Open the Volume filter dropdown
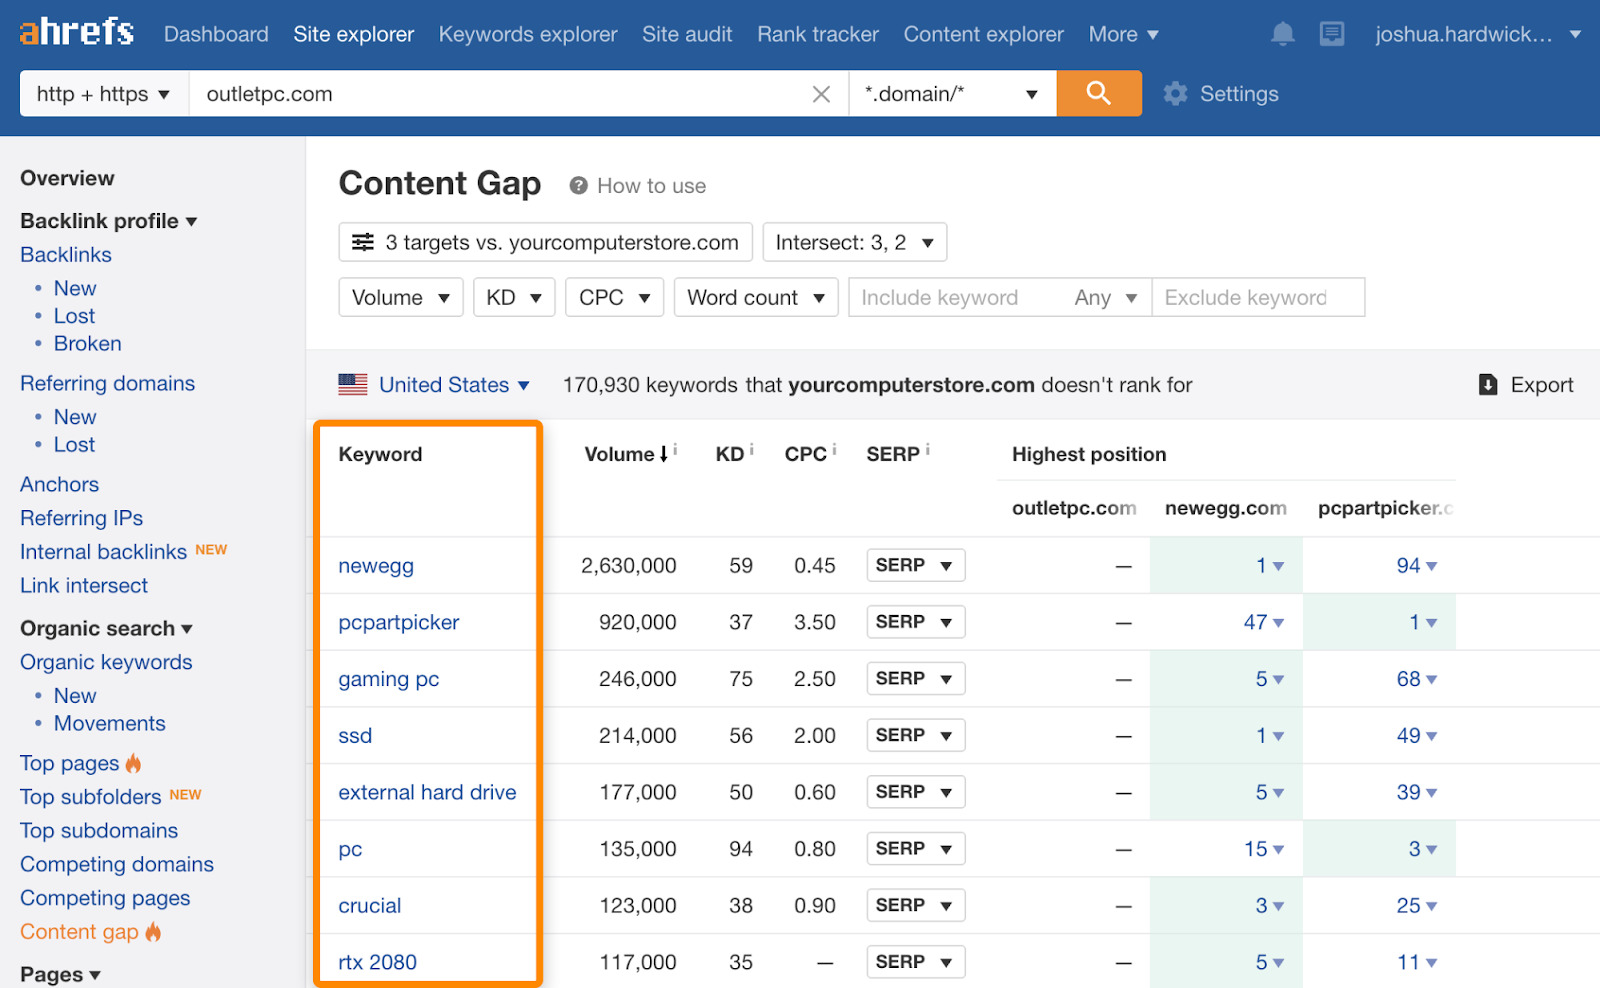 pyautogui.click(x=401, y=297)
